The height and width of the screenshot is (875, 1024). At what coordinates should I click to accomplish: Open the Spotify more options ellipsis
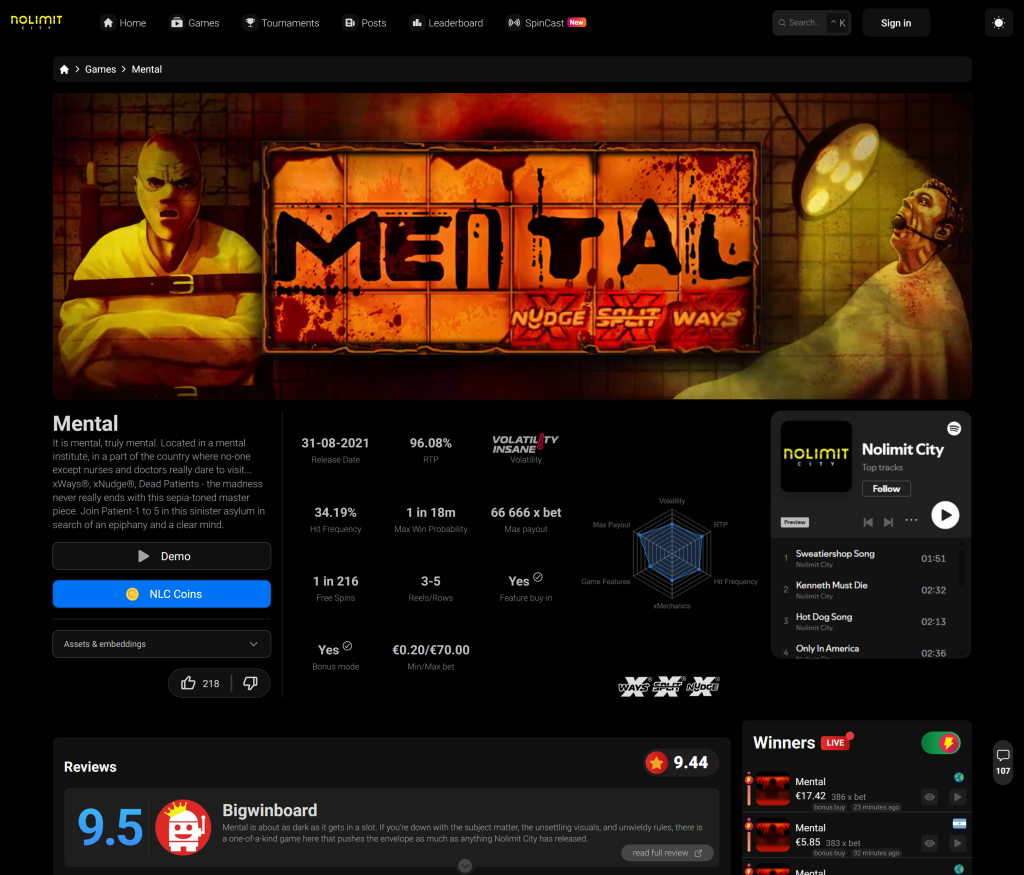coord(911,520)
